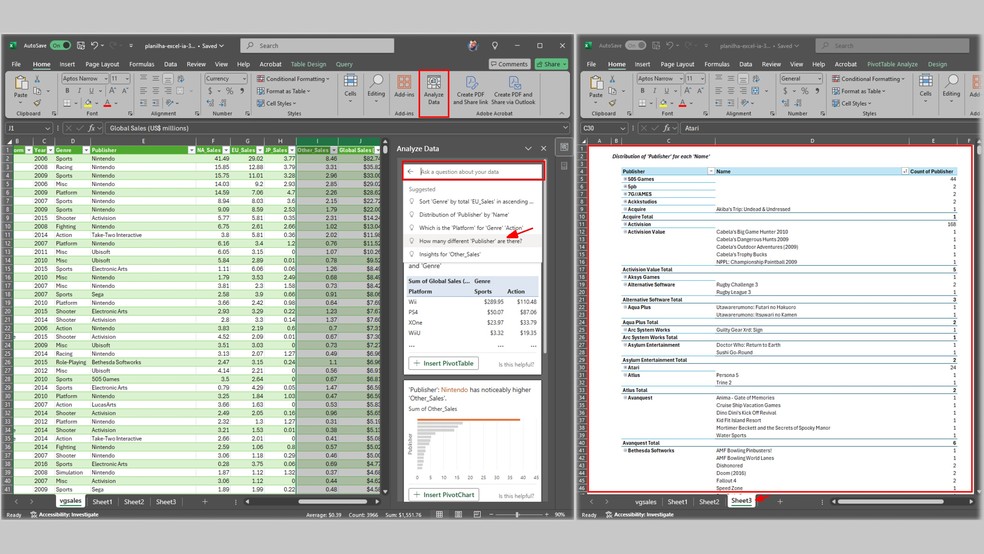Select Page Break Preview in left status bar
Screen dimensions: 984x554
pyautogui.click(x=477, y=514)
